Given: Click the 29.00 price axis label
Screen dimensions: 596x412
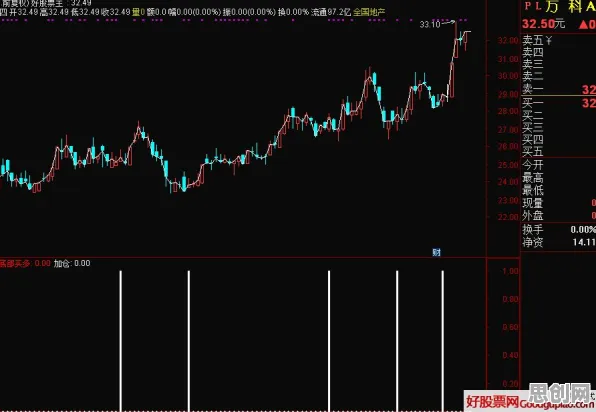Looking at the screenshot, I should pos(508,94).
